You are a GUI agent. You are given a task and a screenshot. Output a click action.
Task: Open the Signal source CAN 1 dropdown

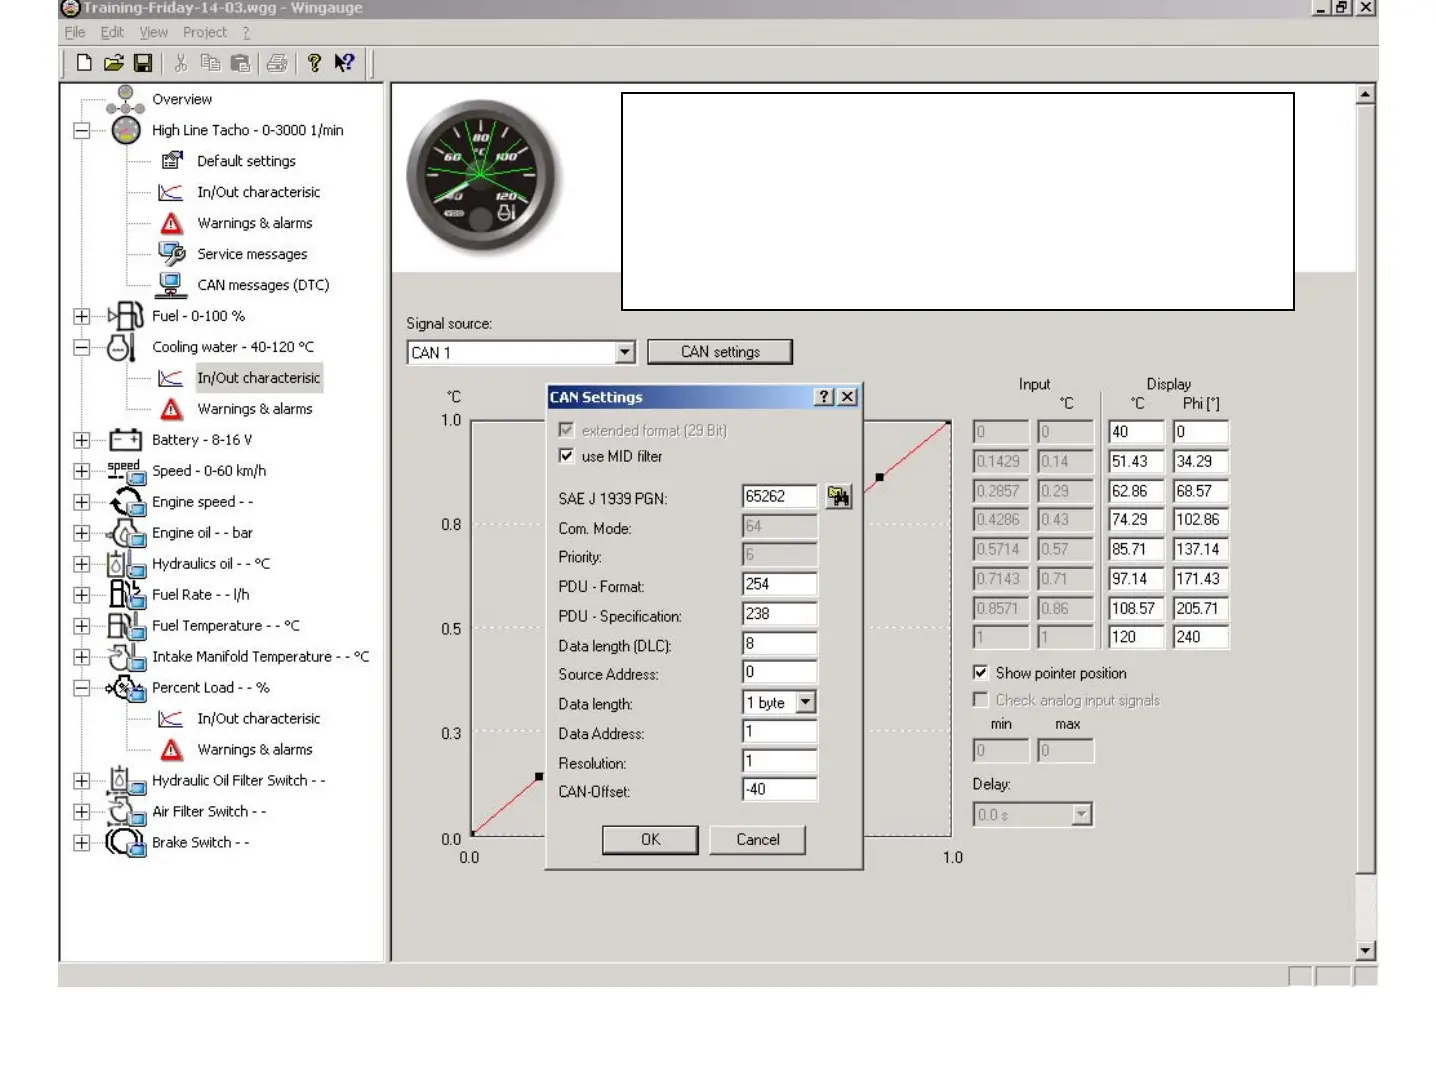click(625, 352)
